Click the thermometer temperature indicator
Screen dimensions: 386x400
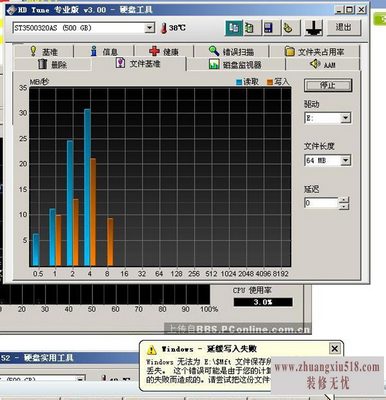pyautogui.click(x=164, y=28)
